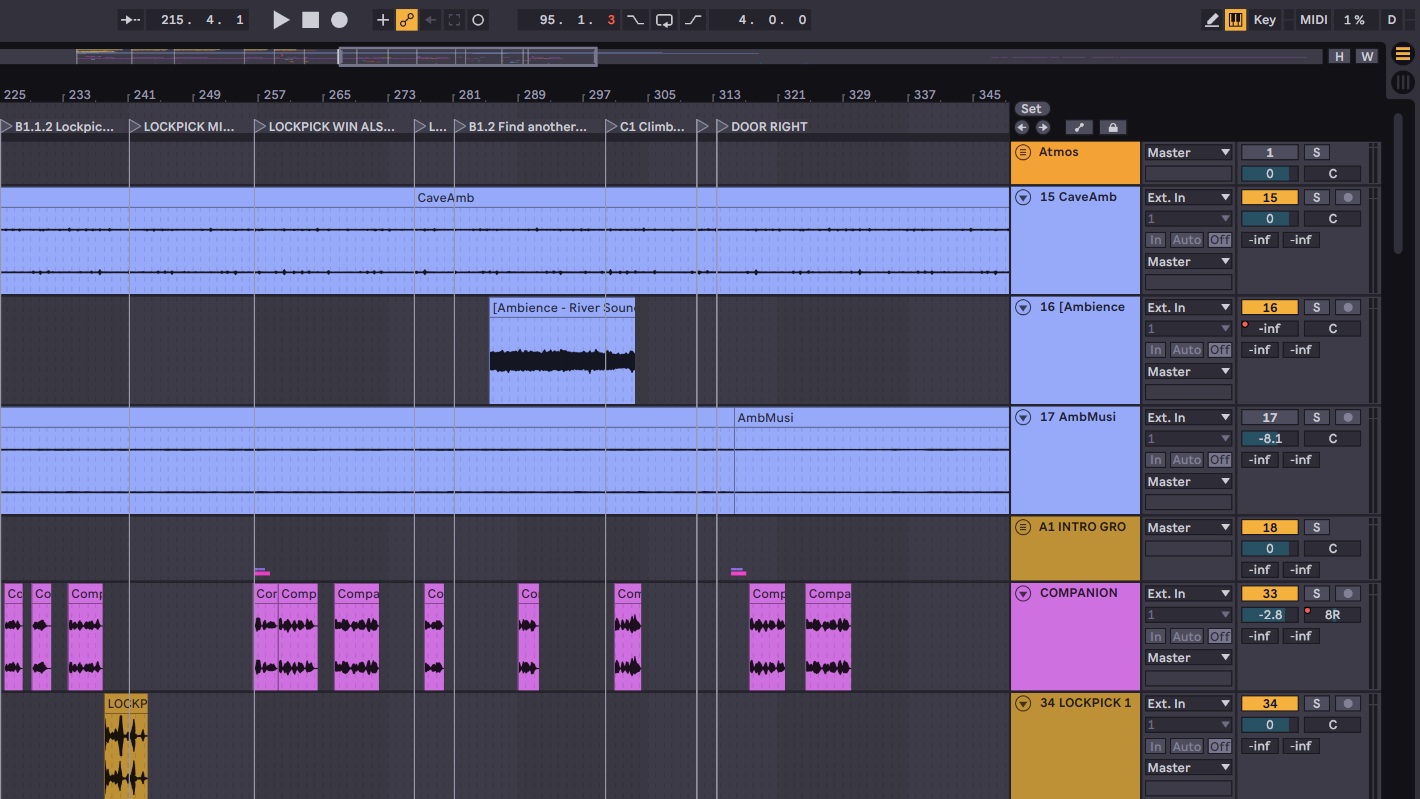This screenshot has height=799, width=1420.
Task: Jump to Previous Locator arrow
Action: pos(1021,127)
